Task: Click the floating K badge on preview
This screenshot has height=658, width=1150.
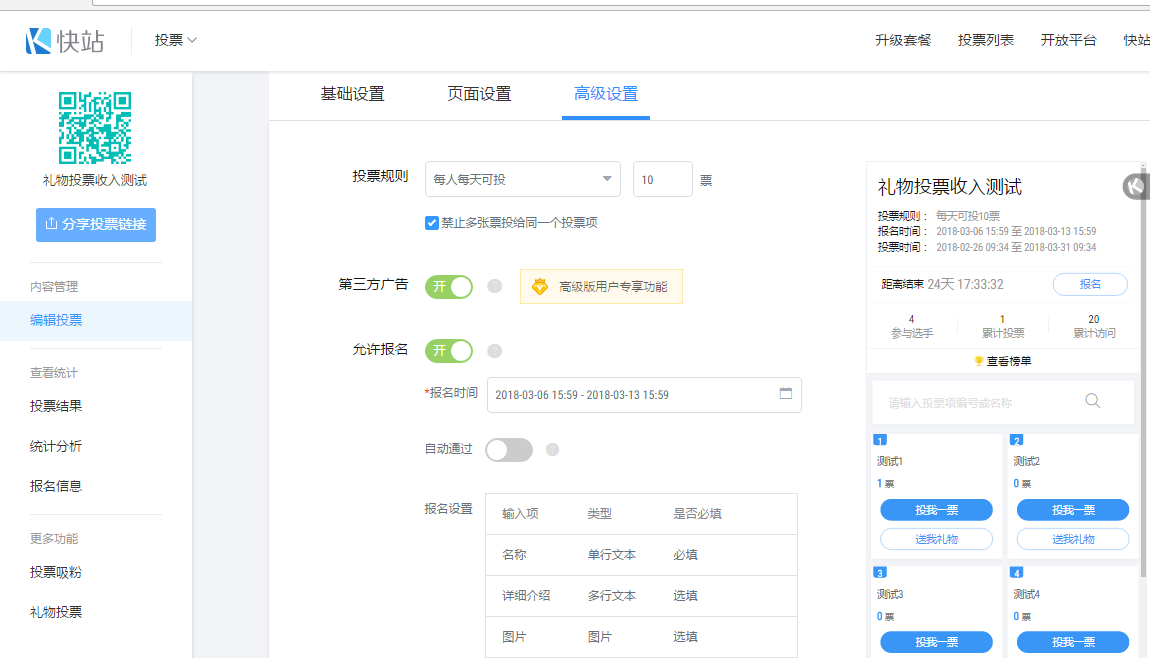Action: pyautogui.click(x=1135, y=186)
